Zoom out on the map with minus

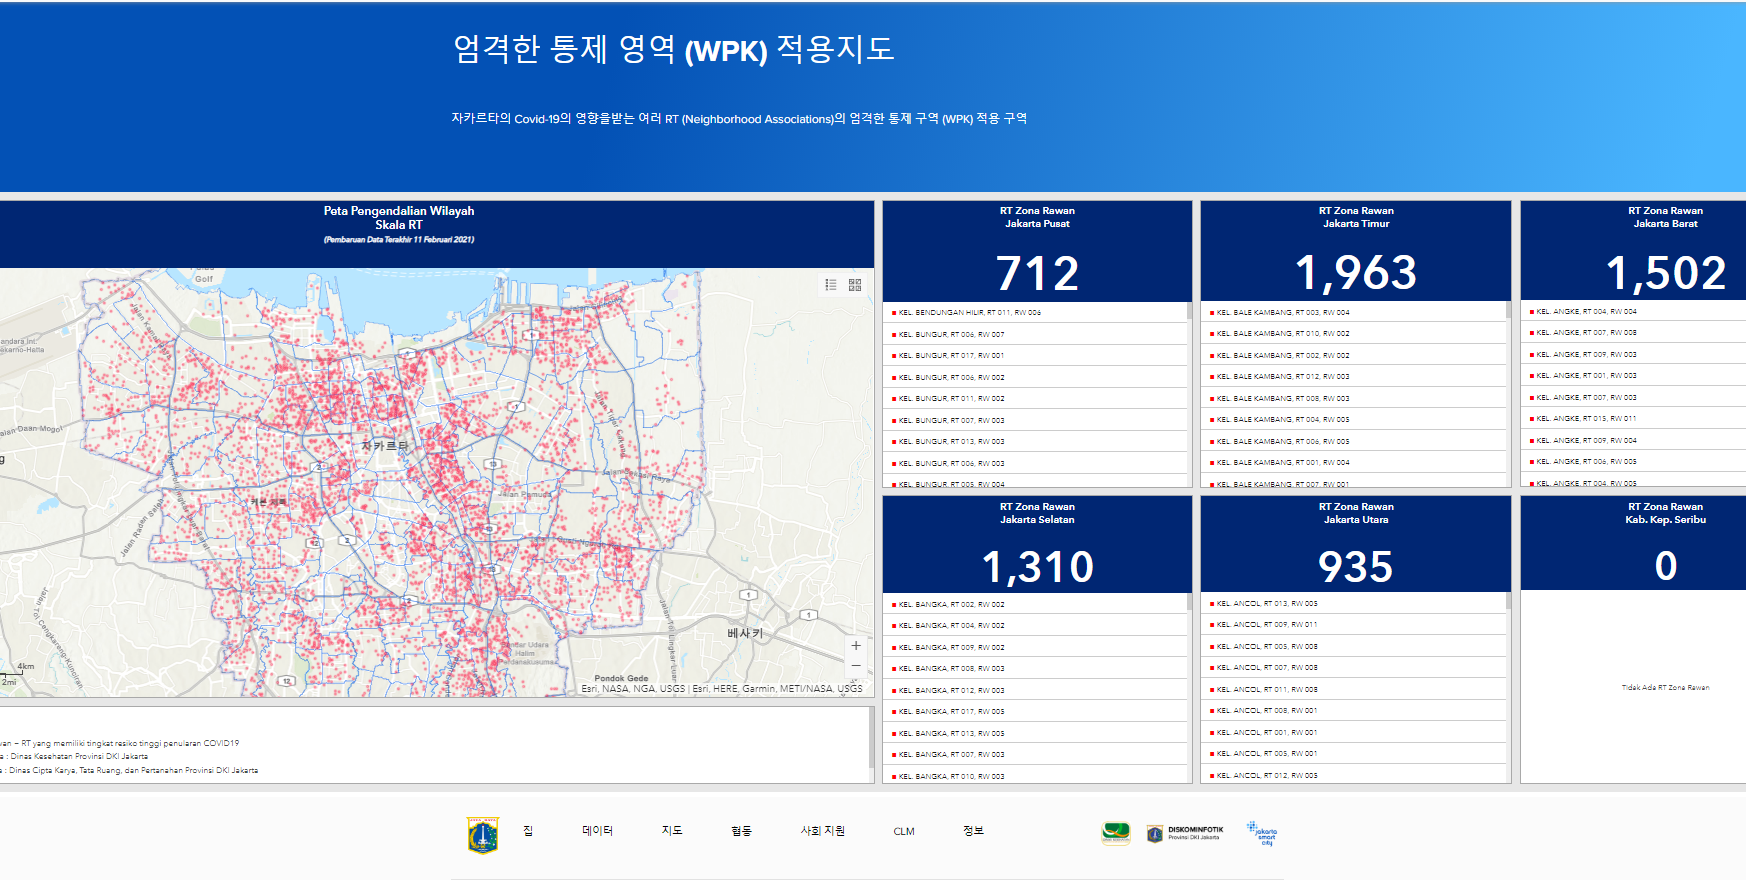(856, 666)
